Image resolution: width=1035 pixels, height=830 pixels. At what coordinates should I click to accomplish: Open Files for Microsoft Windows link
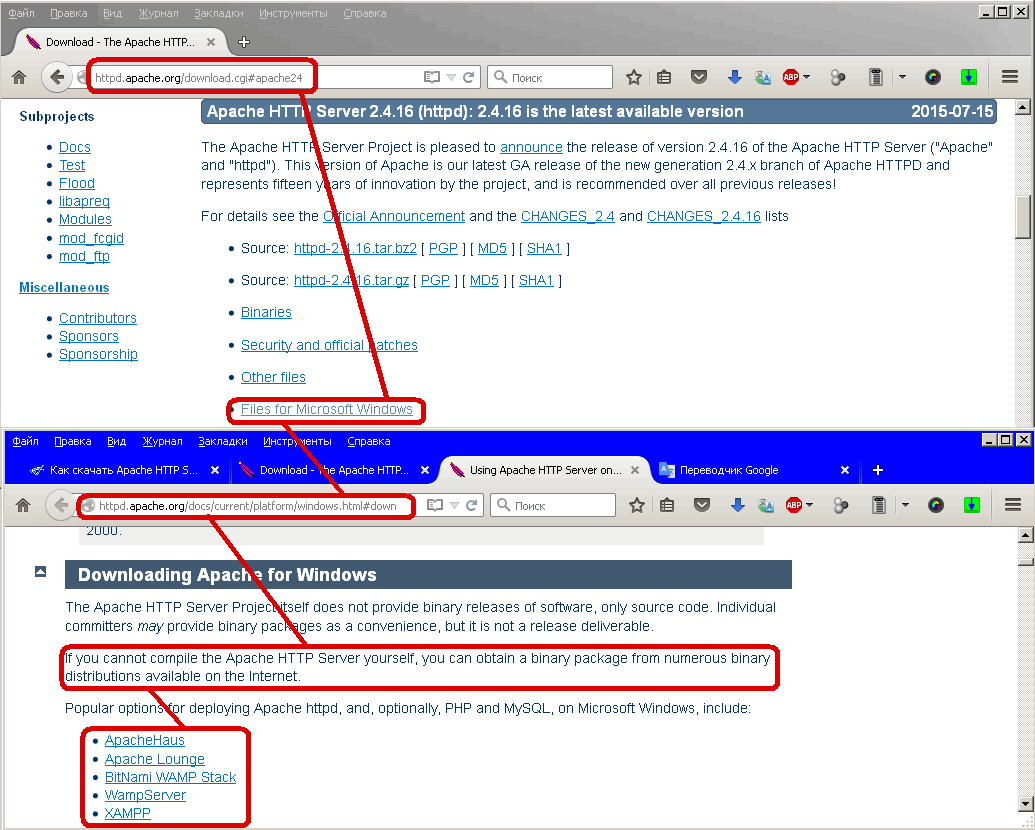click(327, 409)
